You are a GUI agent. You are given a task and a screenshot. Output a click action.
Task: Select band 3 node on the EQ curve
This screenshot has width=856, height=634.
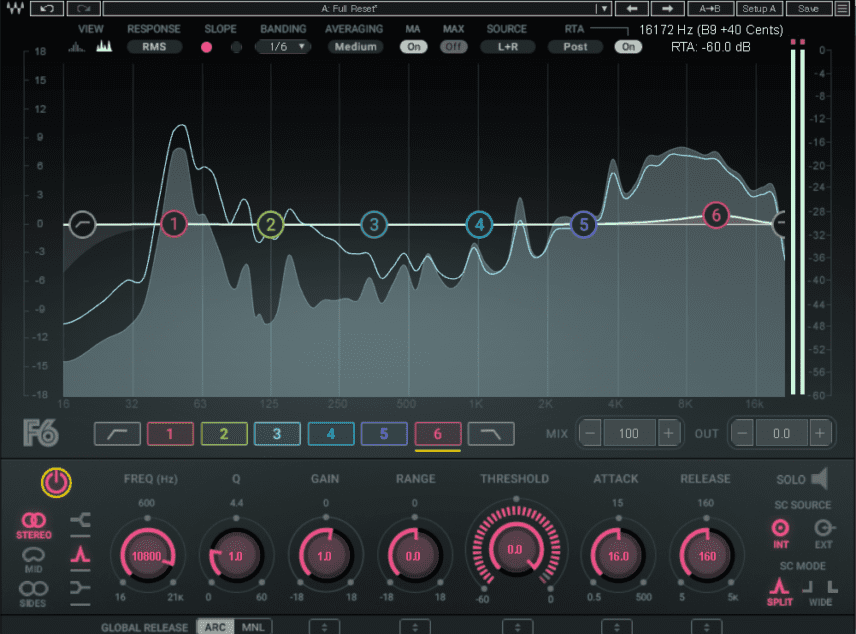coord(374,224)
